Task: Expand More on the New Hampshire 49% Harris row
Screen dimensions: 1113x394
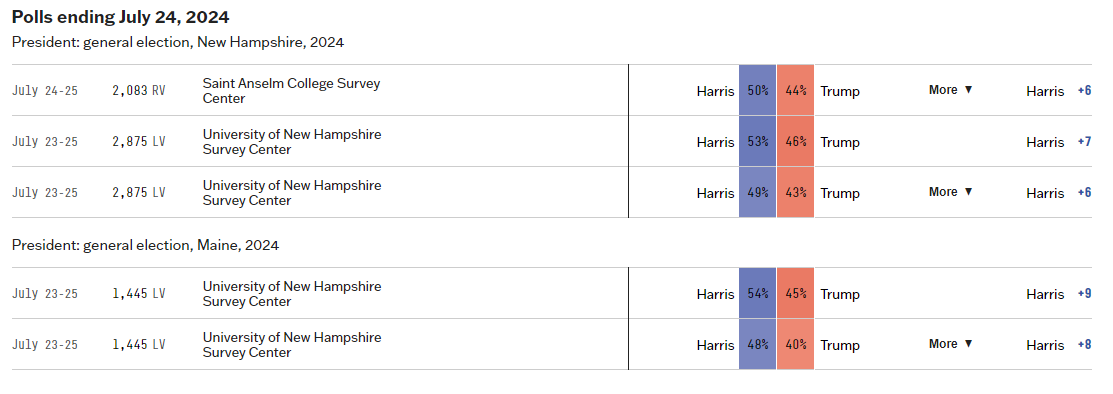Action: (x=950, y=192)
